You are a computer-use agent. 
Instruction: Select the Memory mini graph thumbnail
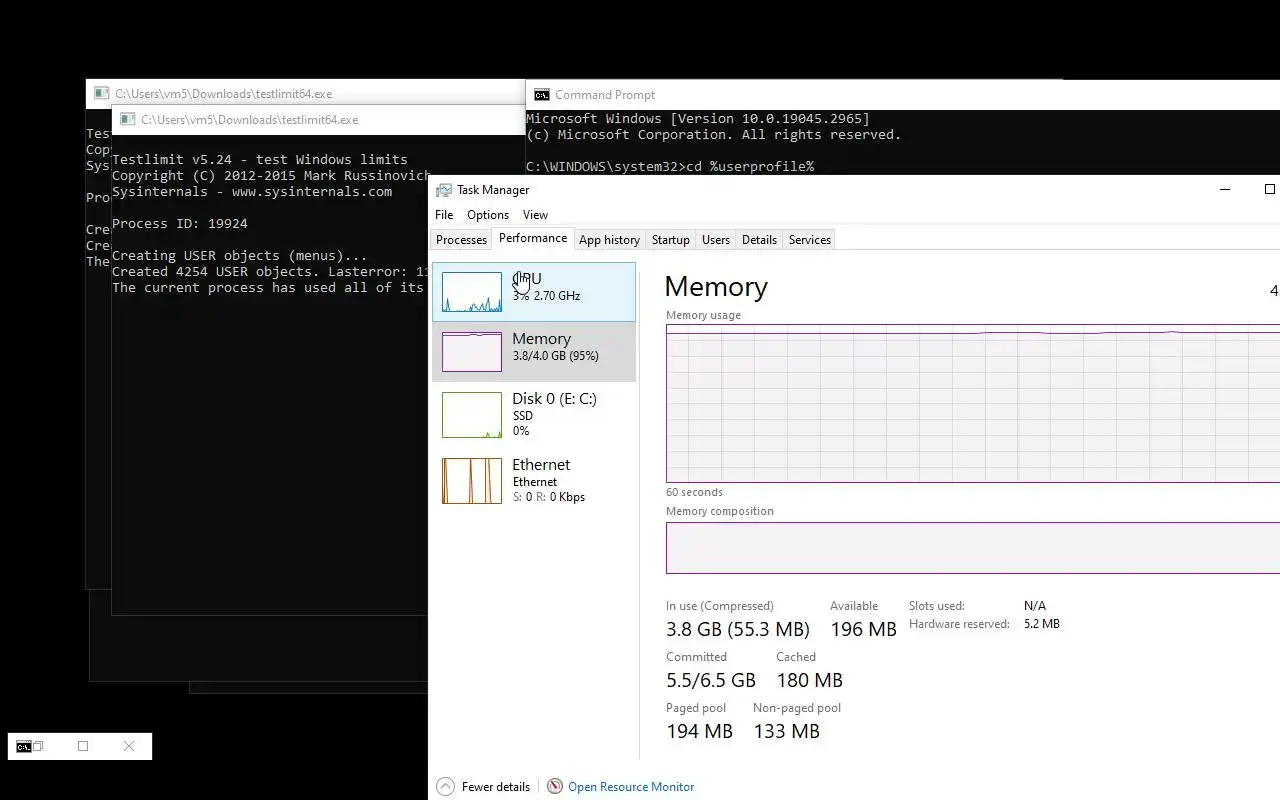tap(472, 352)
